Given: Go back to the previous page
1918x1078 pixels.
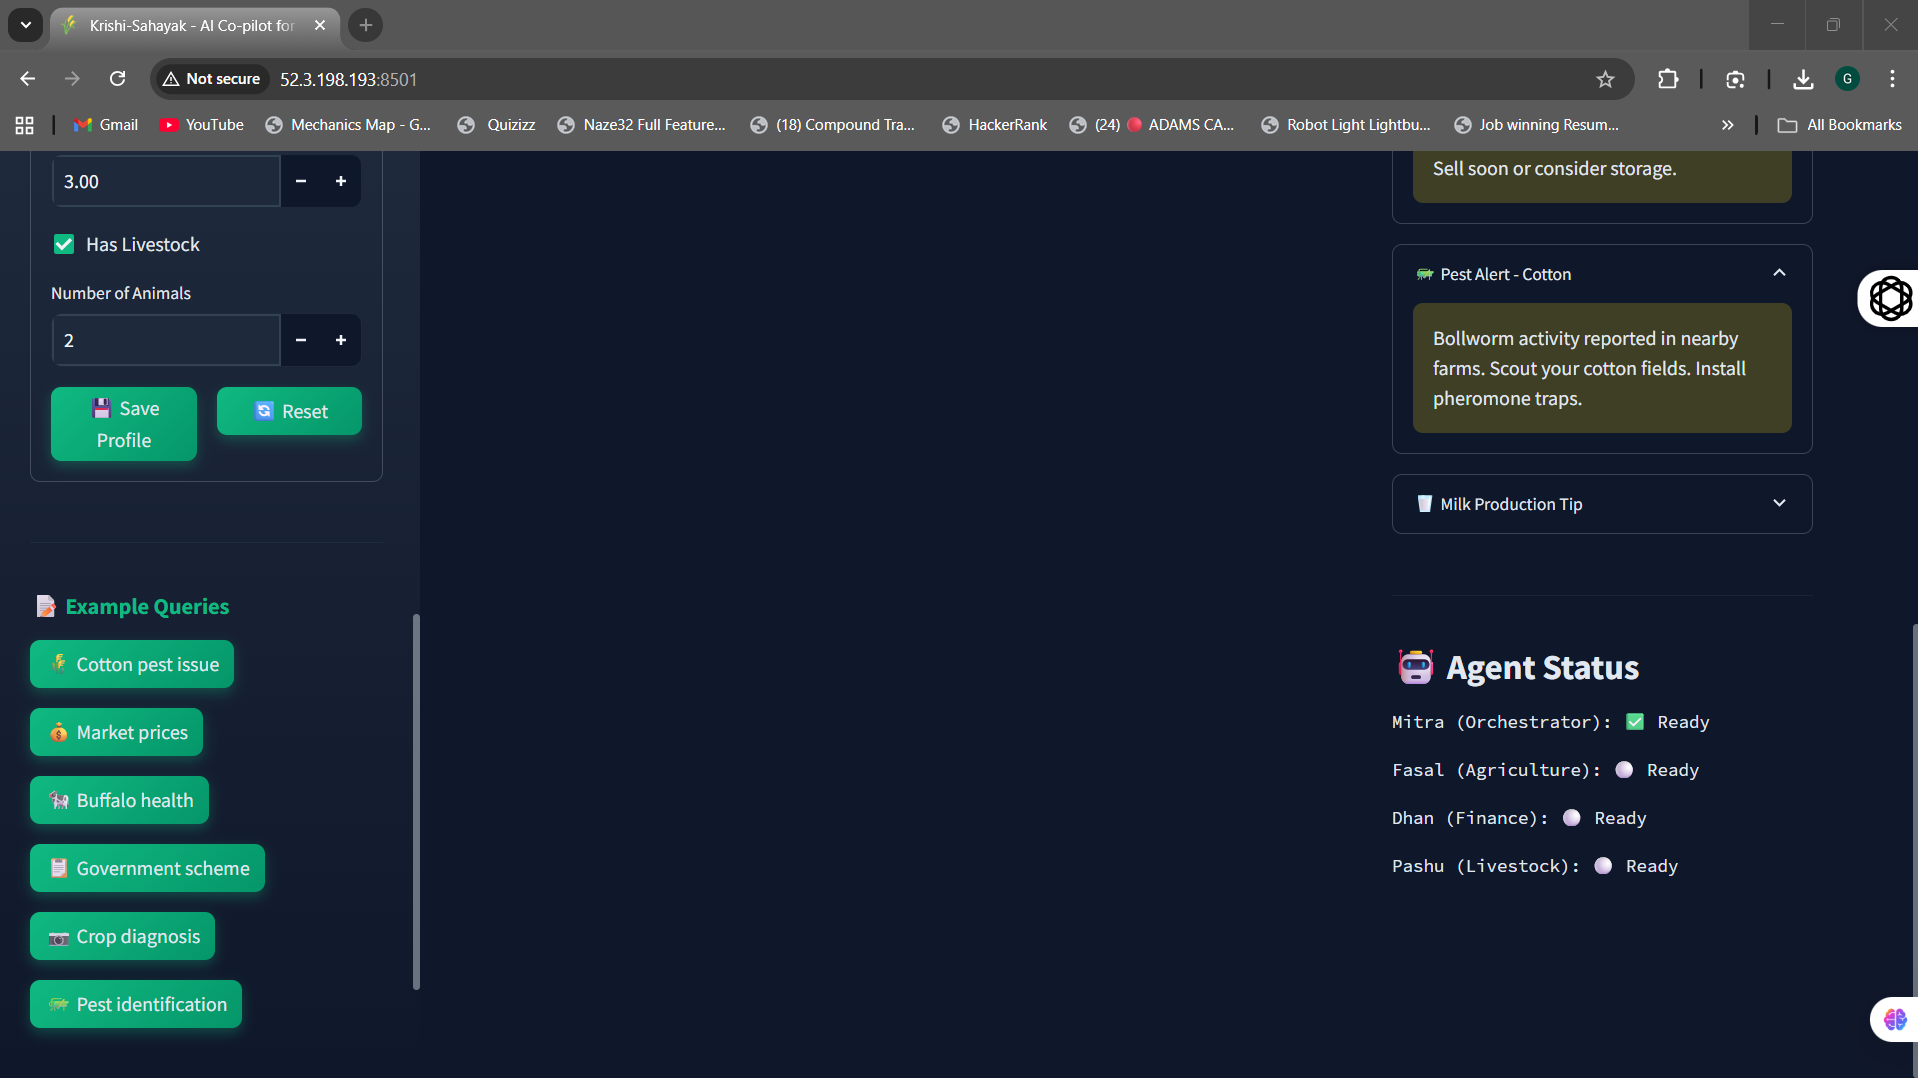Looking at the screenshot, I should 28,79.
